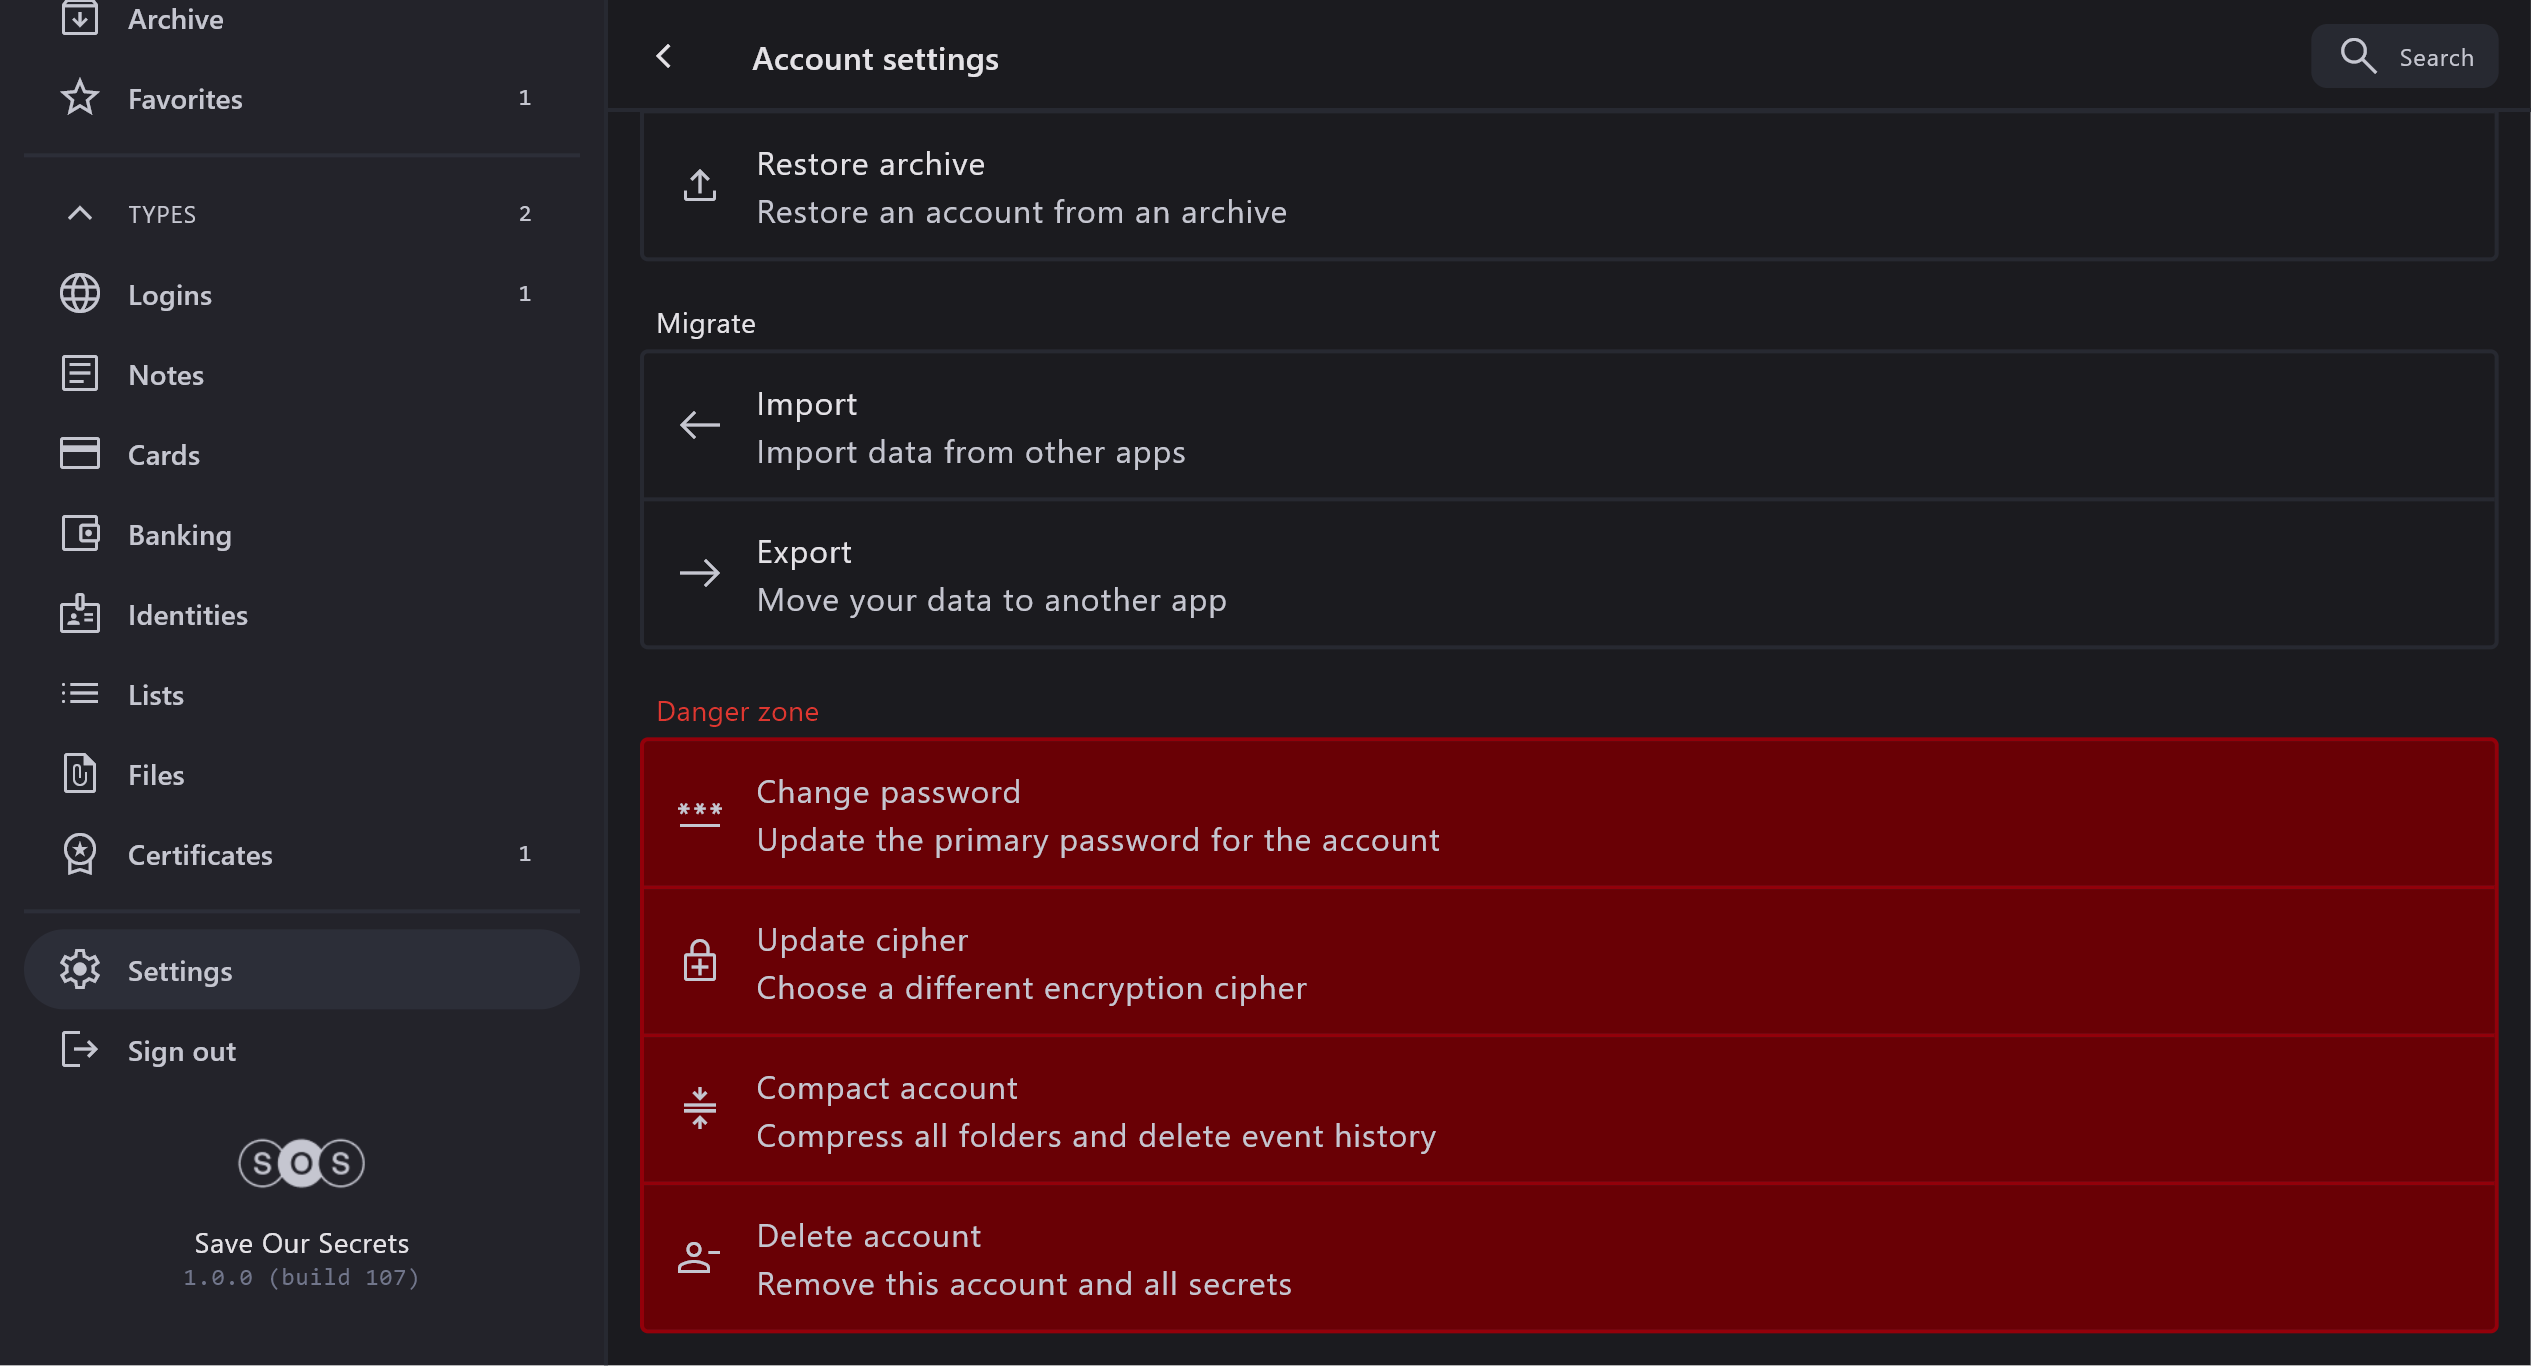Open Export to move your data
This screenshot has width=2531, height=1366.
[x=990, y=575]
